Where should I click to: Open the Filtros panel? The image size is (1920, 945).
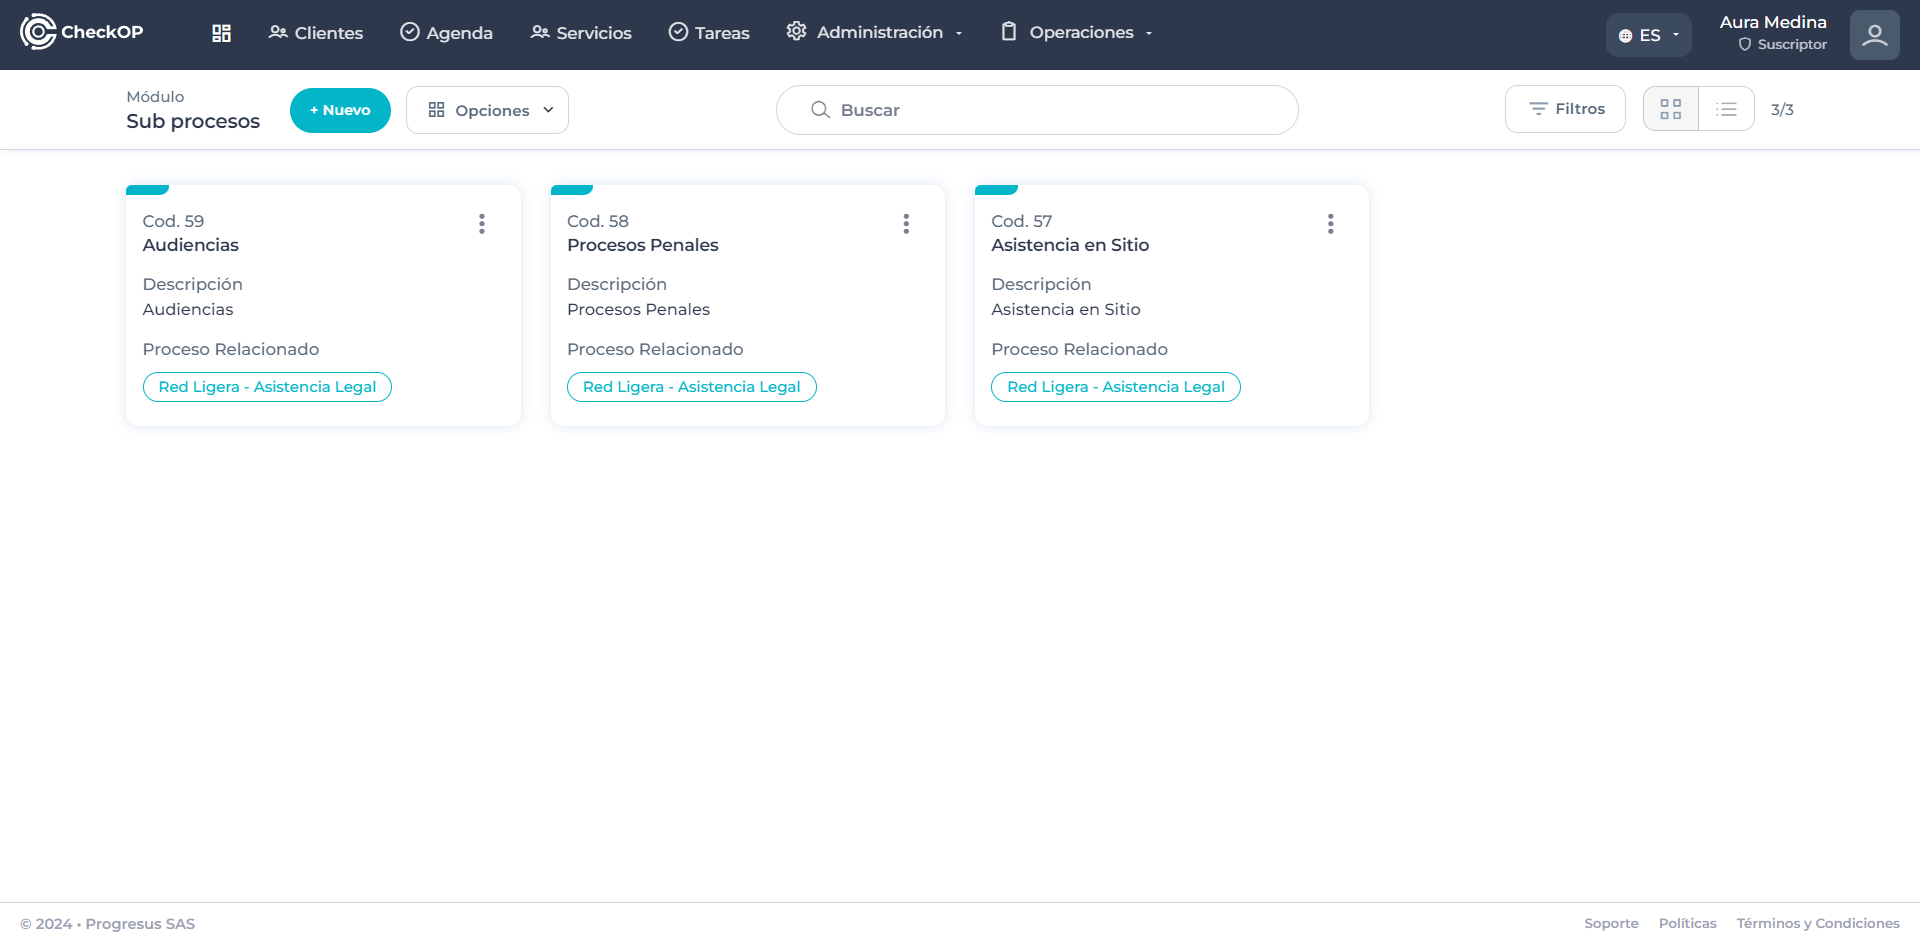[1565, 109]
